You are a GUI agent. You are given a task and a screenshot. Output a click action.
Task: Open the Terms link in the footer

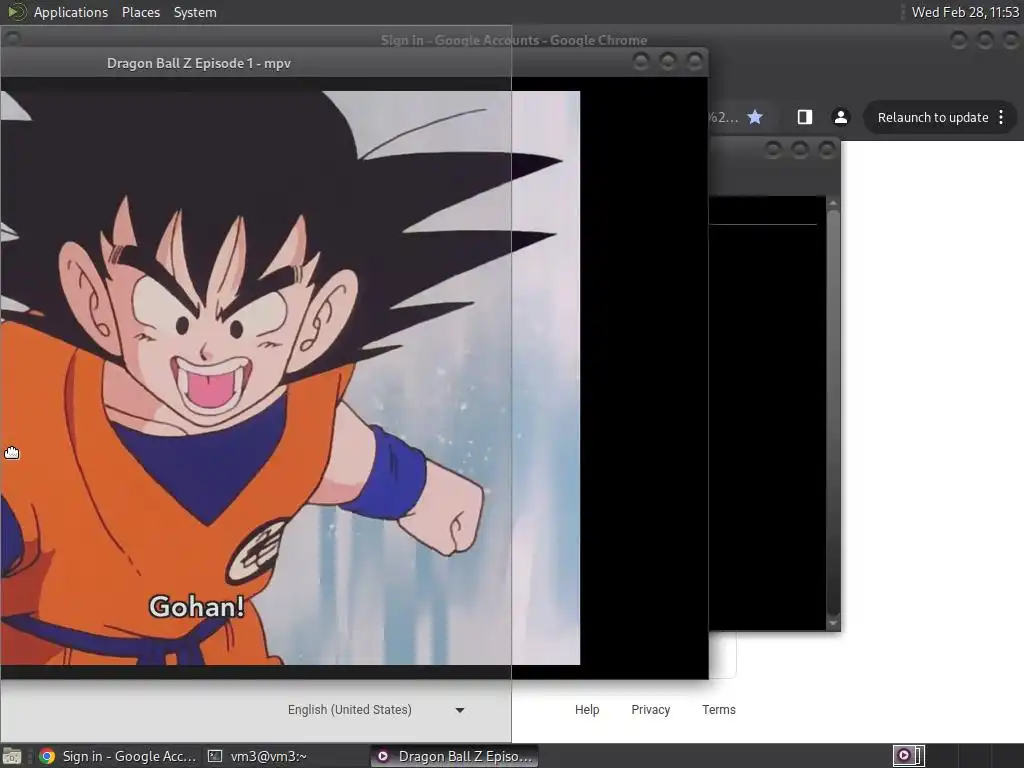[x=718, y=710]
